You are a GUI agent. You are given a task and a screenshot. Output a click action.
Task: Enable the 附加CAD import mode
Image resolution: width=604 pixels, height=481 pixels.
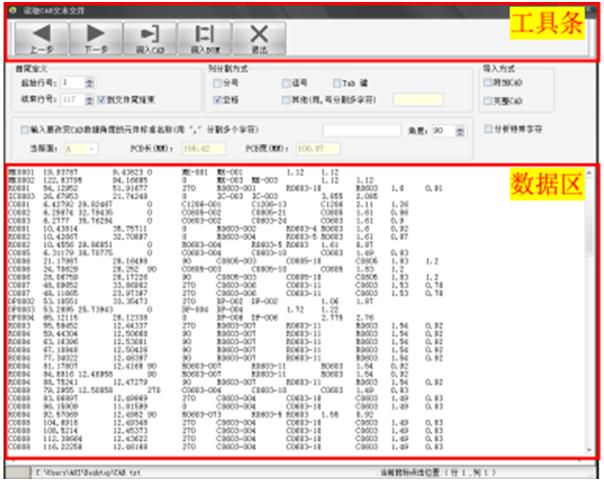coord(488,82)
